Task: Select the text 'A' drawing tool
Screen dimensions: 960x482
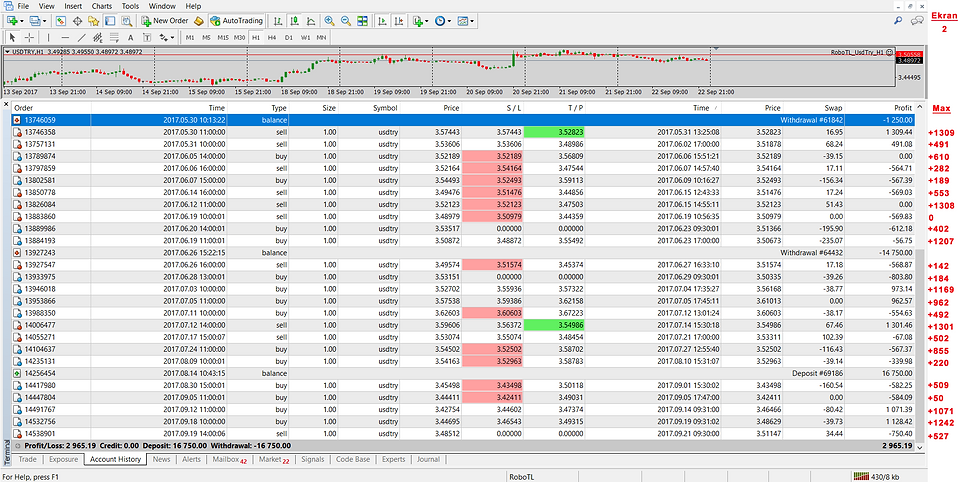Action: point(130,37)
